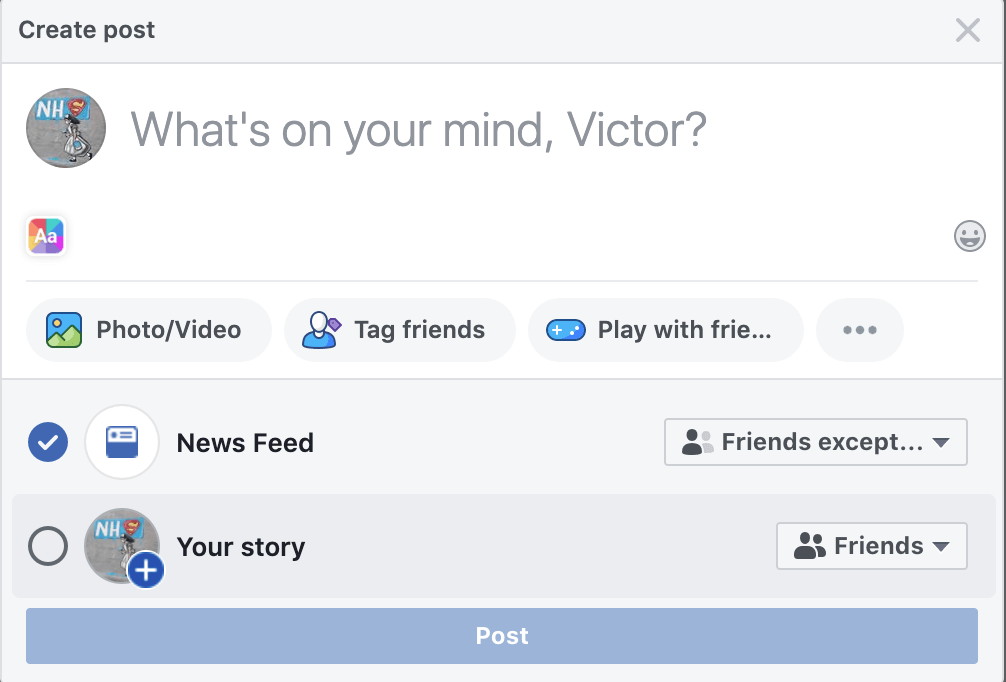Expand the Friends except... audience dropdown
The width and height of the screenshot is (1006, 682).
click(x=815, y=442)
